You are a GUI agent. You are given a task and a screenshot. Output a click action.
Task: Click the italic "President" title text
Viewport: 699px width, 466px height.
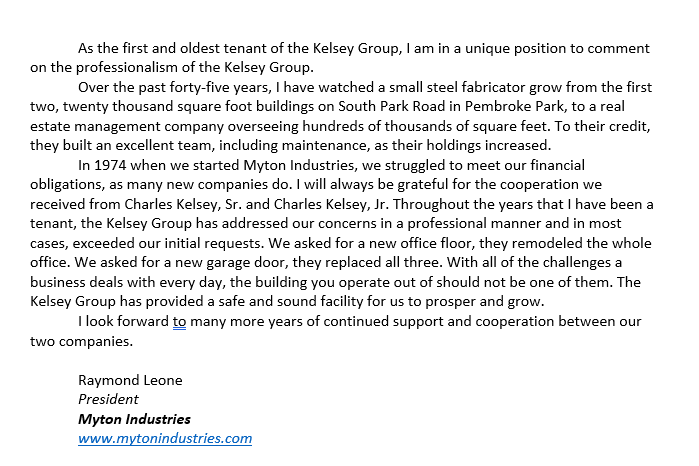click(108, 399)
